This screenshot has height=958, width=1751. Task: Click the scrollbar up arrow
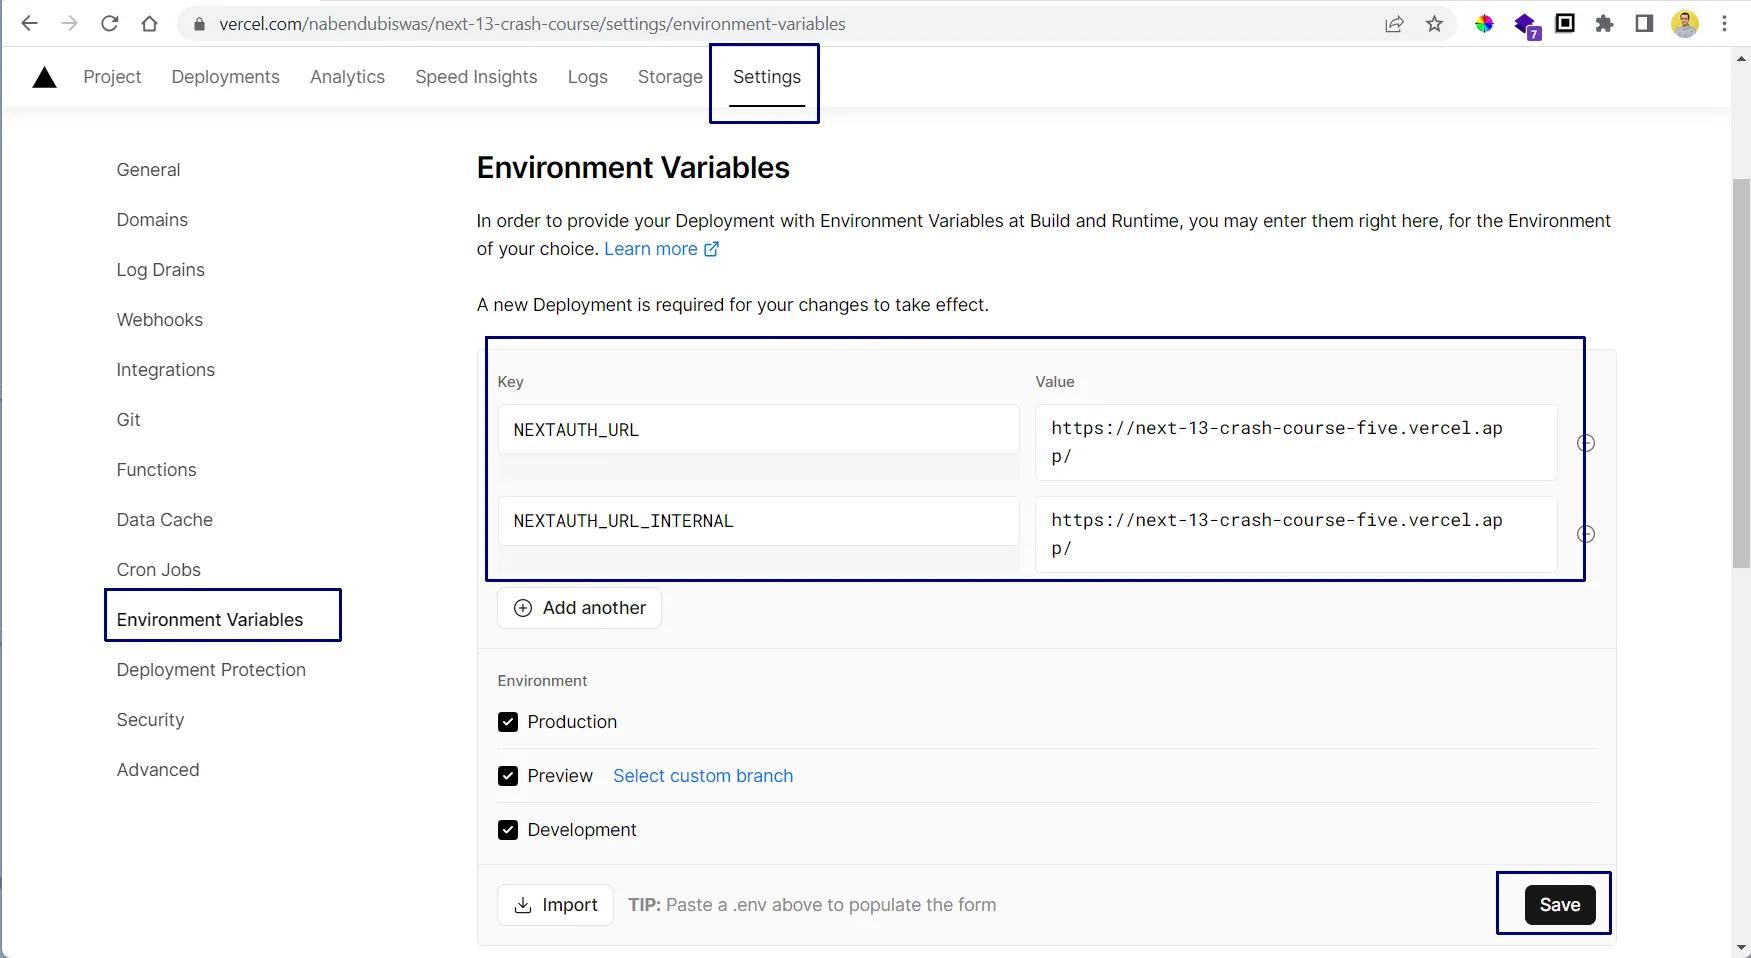pos(1741,59)
